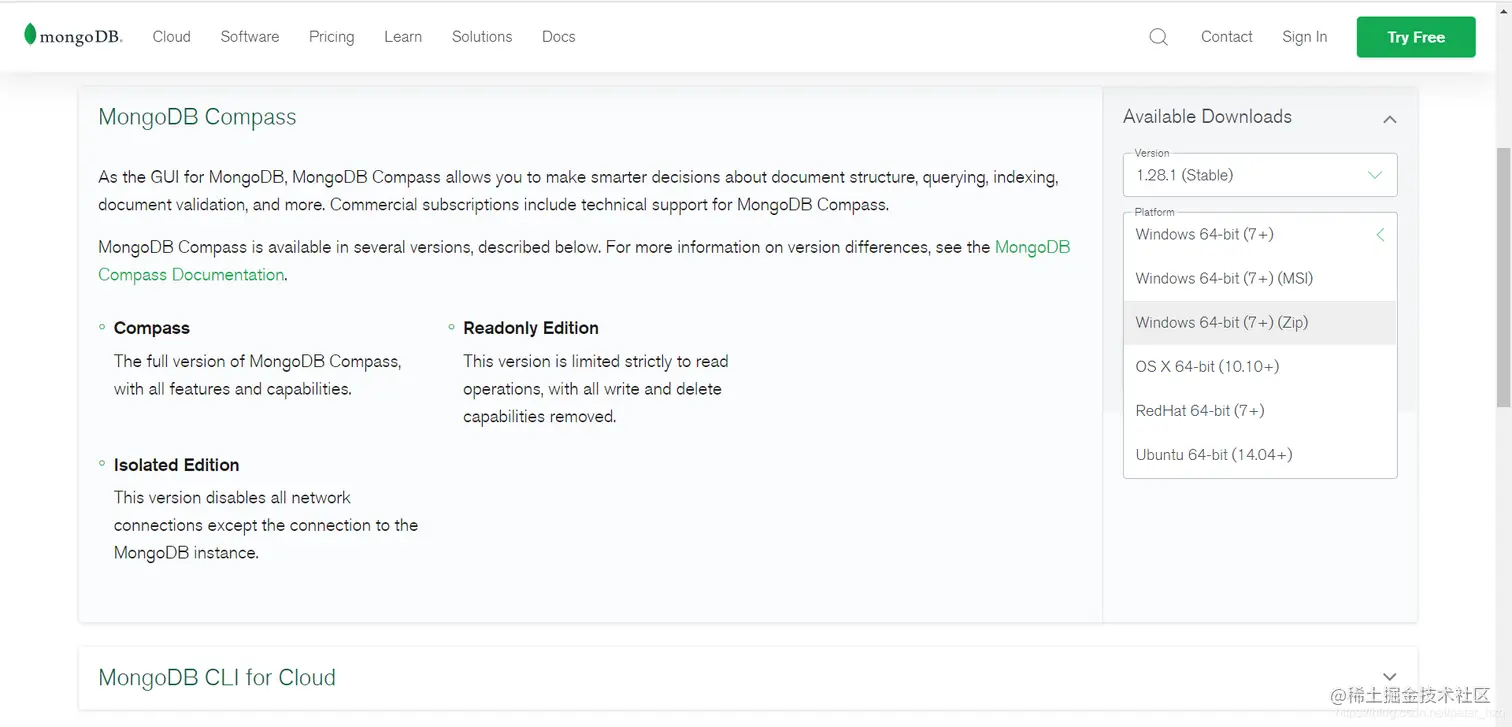The image size is (1512, 727).
Task: Select Windows 64-bit (7+) platform option
Action: 1260,235
